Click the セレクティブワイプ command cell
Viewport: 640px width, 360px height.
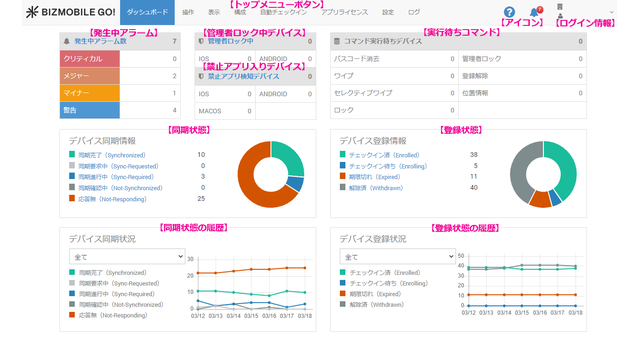[x=394, y=93]
